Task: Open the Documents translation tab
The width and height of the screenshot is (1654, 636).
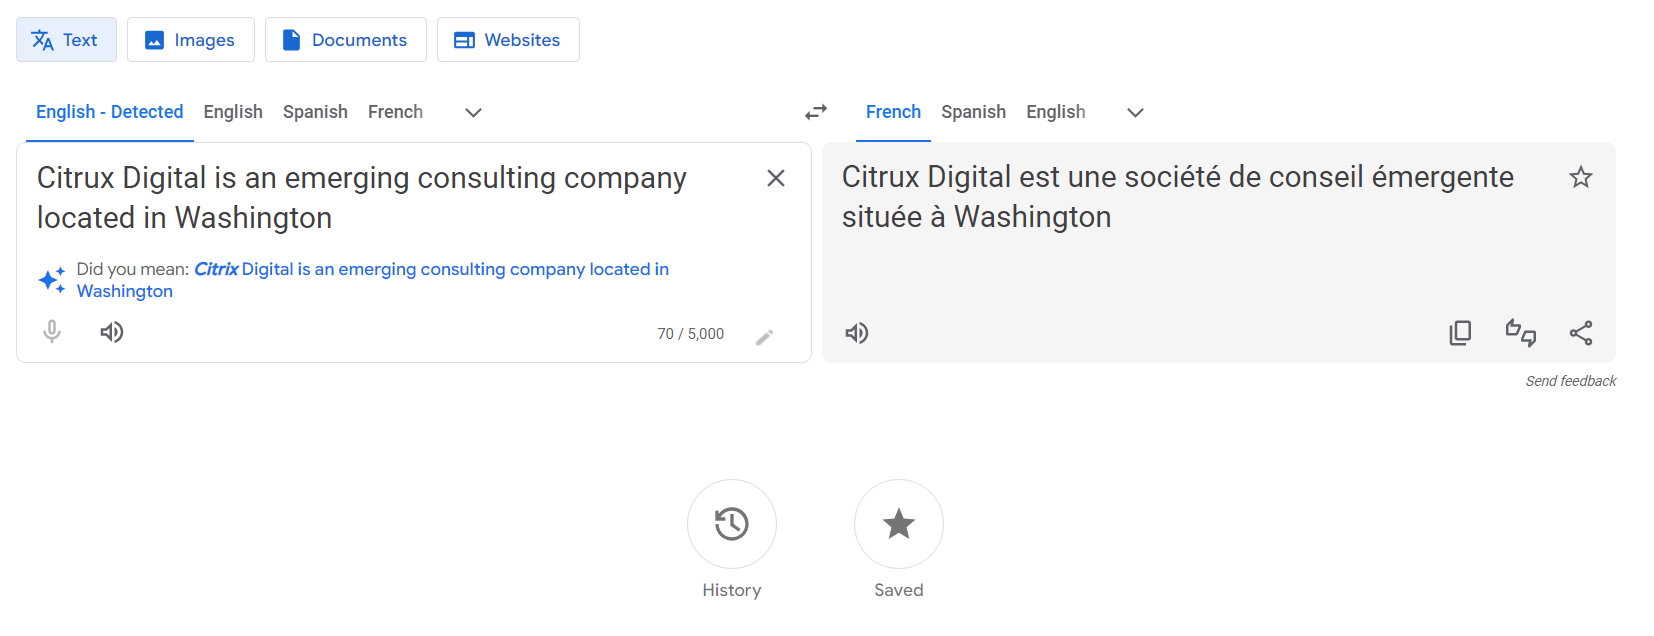Action: [x=345, y=39]
